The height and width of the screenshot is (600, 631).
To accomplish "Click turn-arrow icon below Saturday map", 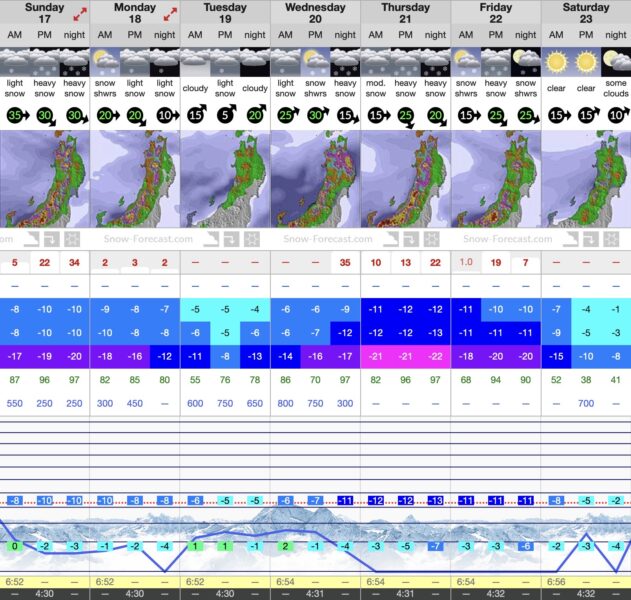I will pos(591,239).
